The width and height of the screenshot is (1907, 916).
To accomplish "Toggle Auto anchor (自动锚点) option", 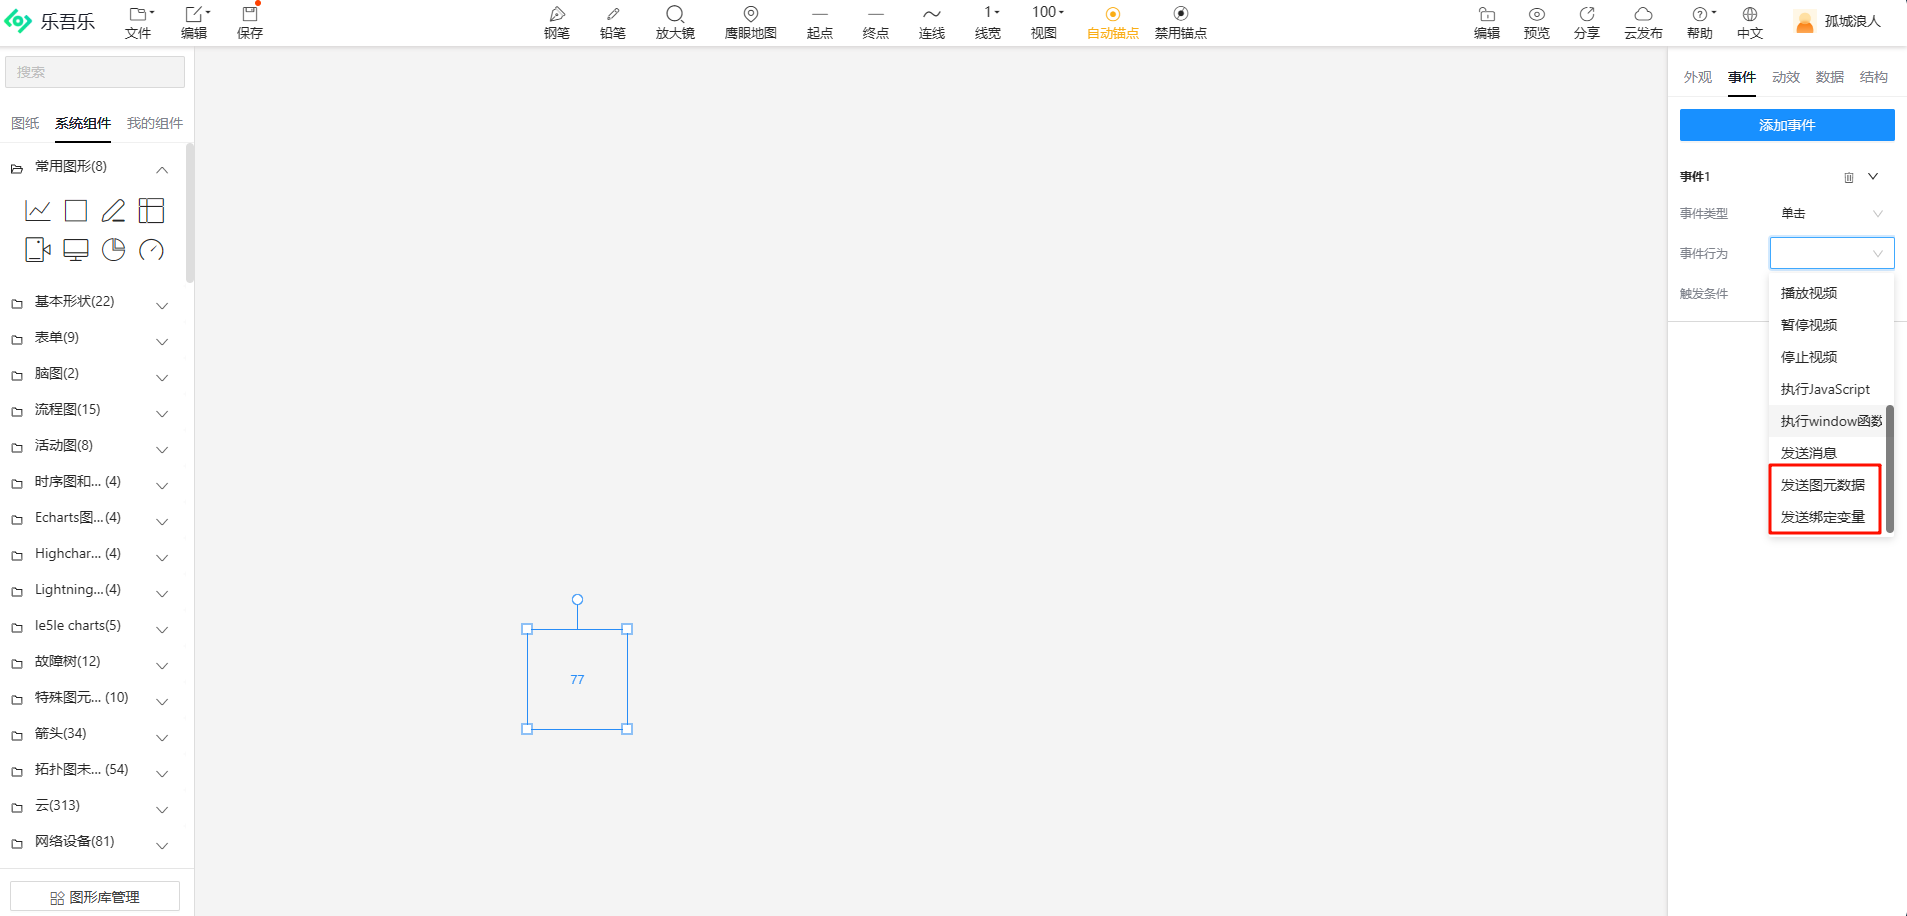I will 1112,21.
